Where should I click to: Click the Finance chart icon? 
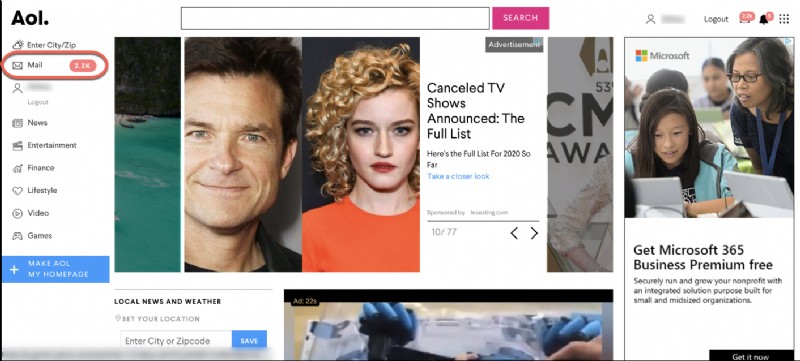point(18,168)
